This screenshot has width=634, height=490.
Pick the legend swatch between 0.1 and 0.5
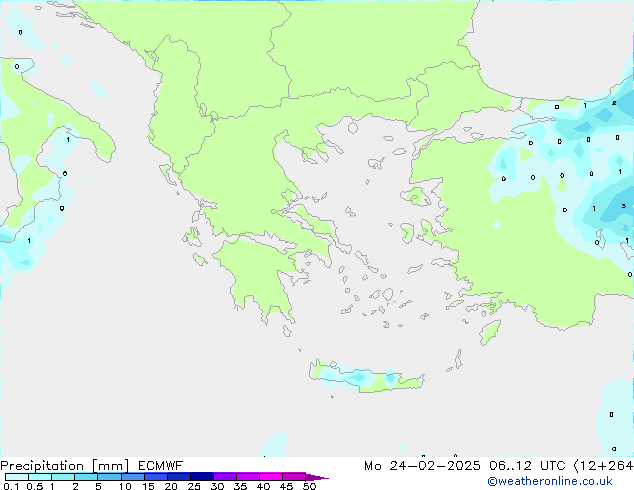point(17,477)
